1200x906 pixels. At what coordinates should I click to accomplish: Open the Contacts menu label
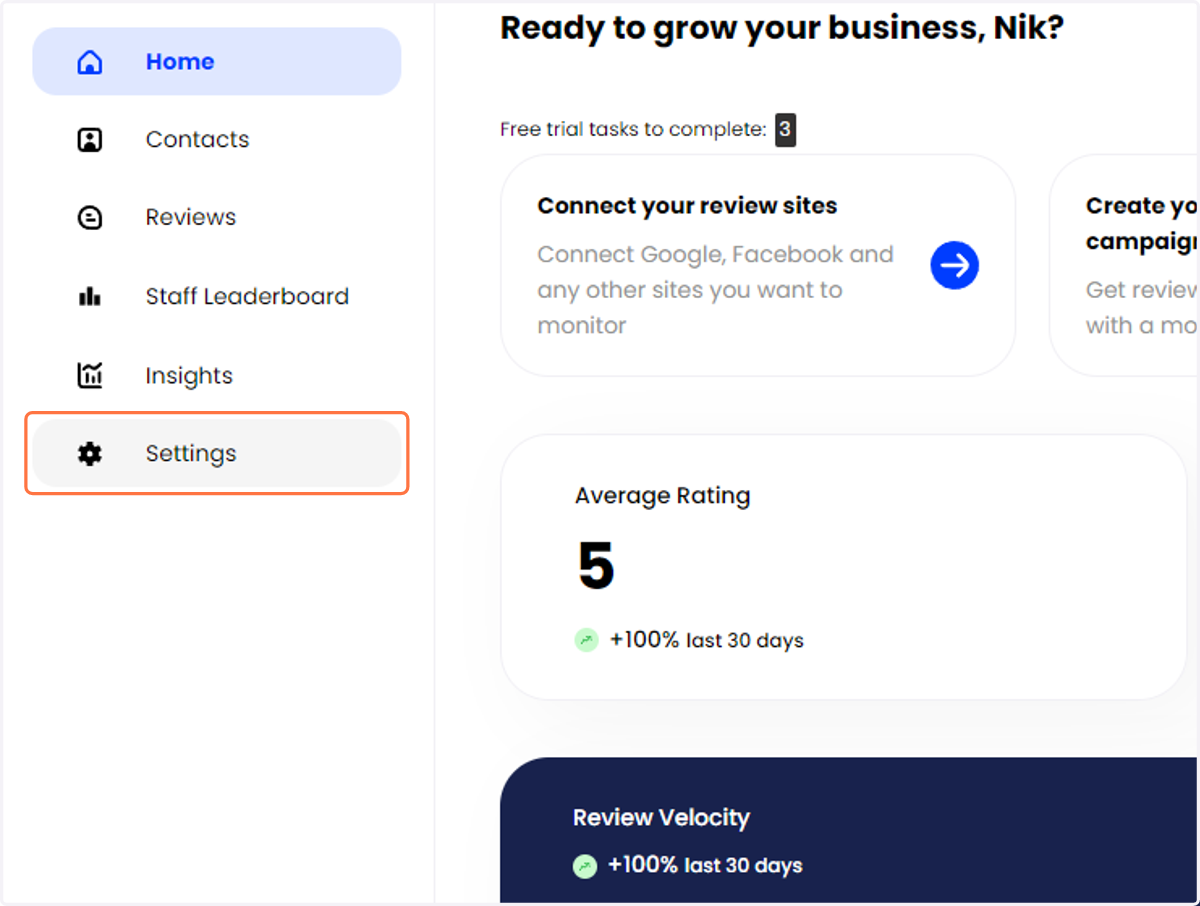tap(197, 140)
